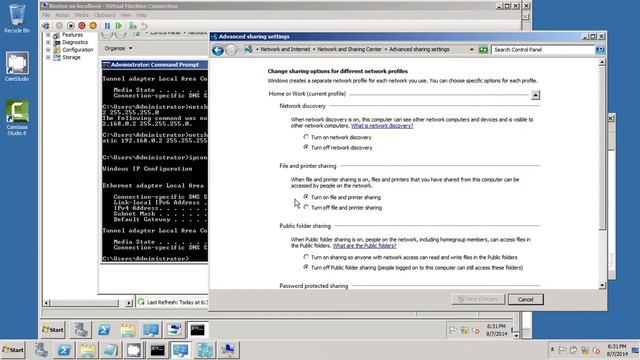Open Server Manager on the inner VM taskbar

[x=81, y=329]
